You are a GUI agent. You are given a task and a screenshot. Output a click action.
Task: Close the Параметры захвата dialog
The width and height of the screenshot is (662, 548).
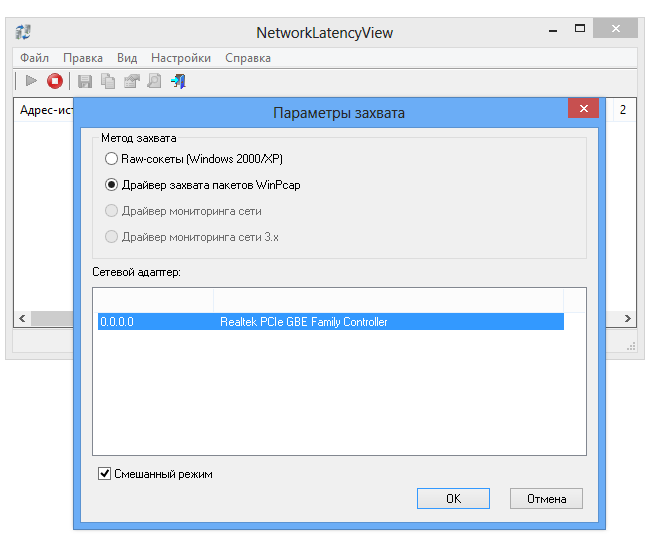point(583,109)
